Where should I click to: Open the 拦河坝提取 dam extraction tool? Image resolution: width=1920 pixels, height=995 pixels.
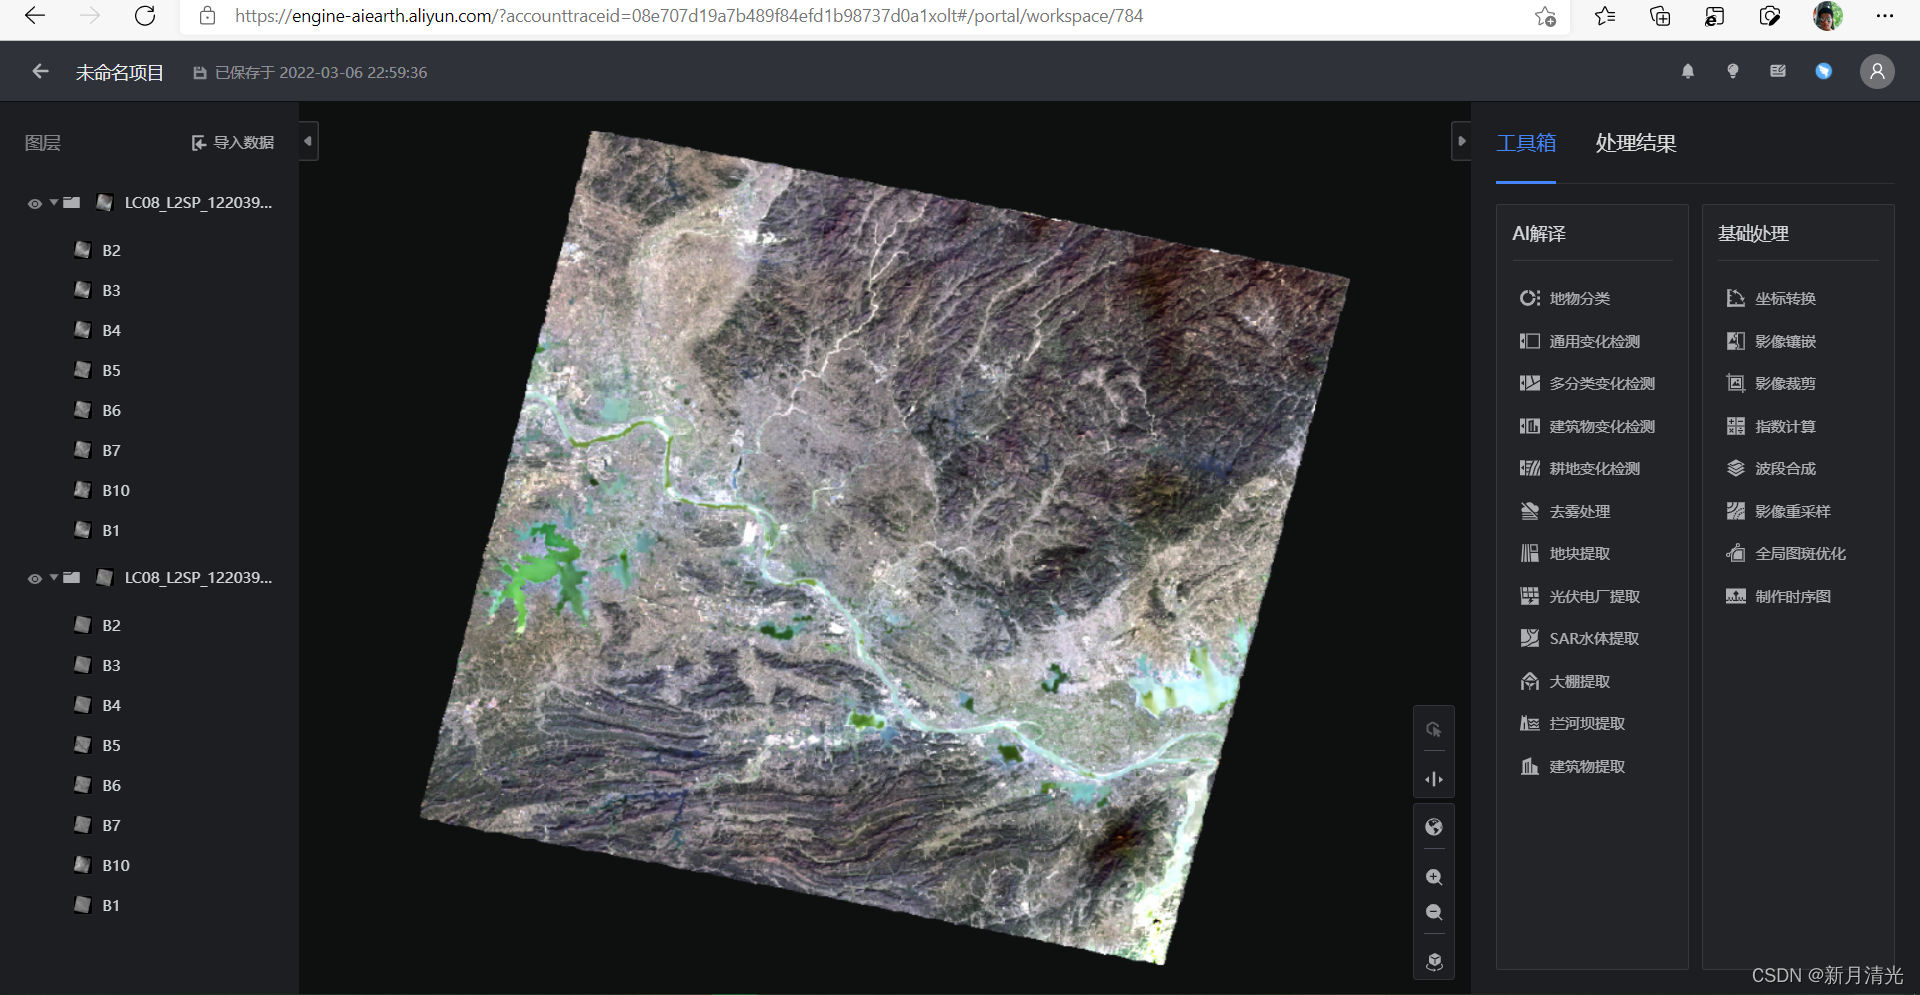tap(1572, 723)
